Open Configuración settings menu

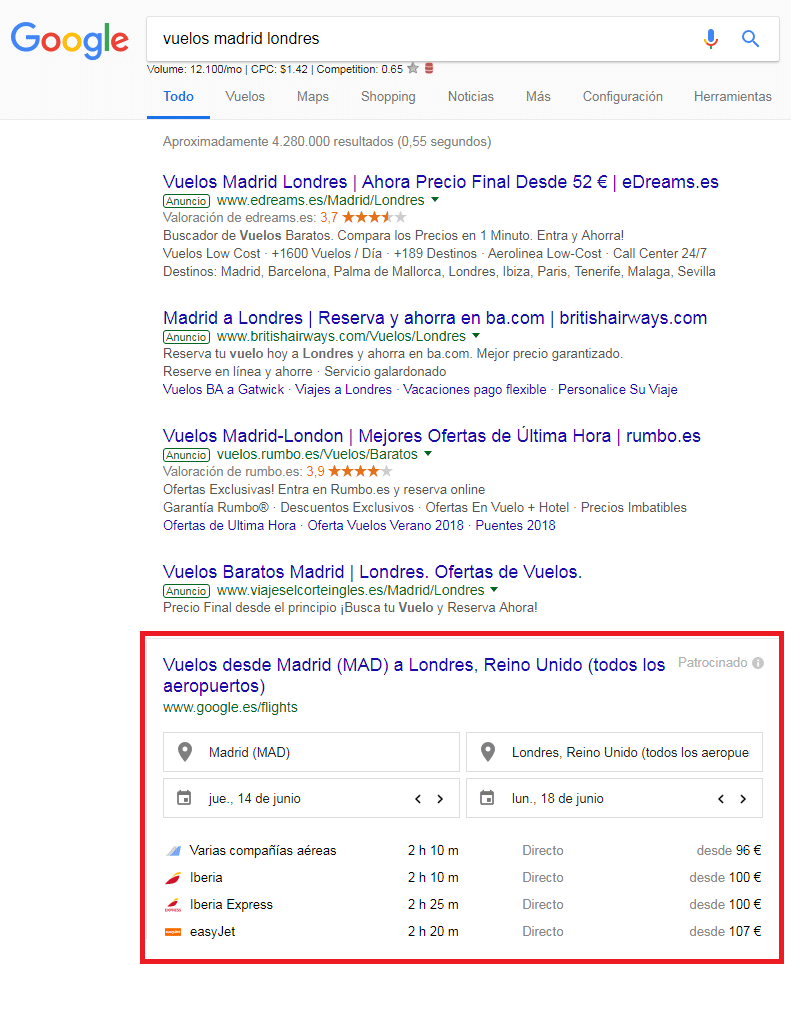pyautogui.click(x=623, y=96)
